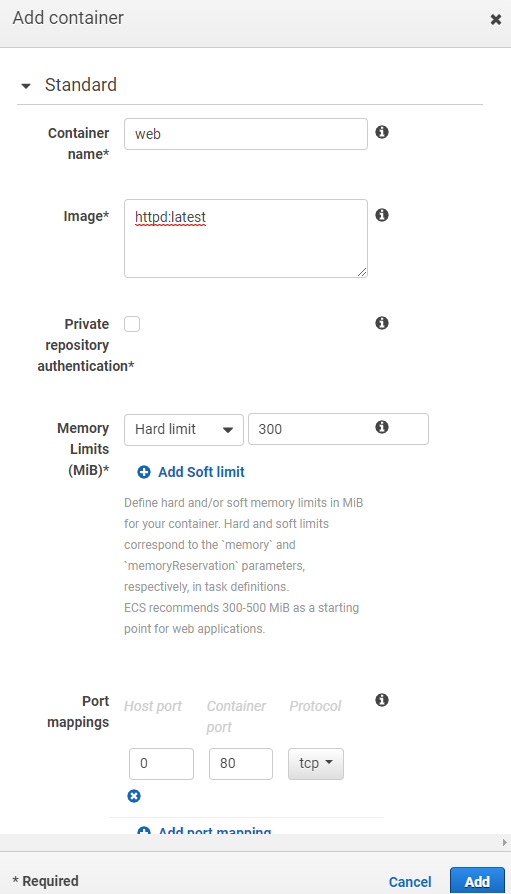The width and height of the screenshot is (511, 894).
Task: Close the Add container dialog
Action: click(x=496, y=20)
